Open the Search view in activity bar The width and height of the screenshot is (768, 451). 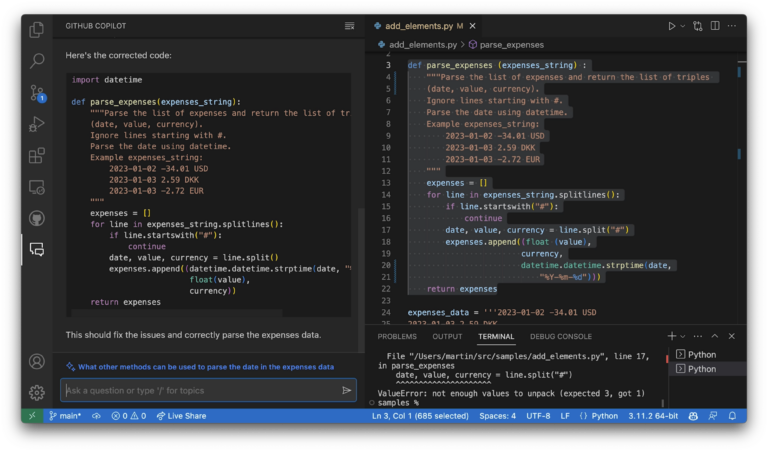click(x=37, y=61)
